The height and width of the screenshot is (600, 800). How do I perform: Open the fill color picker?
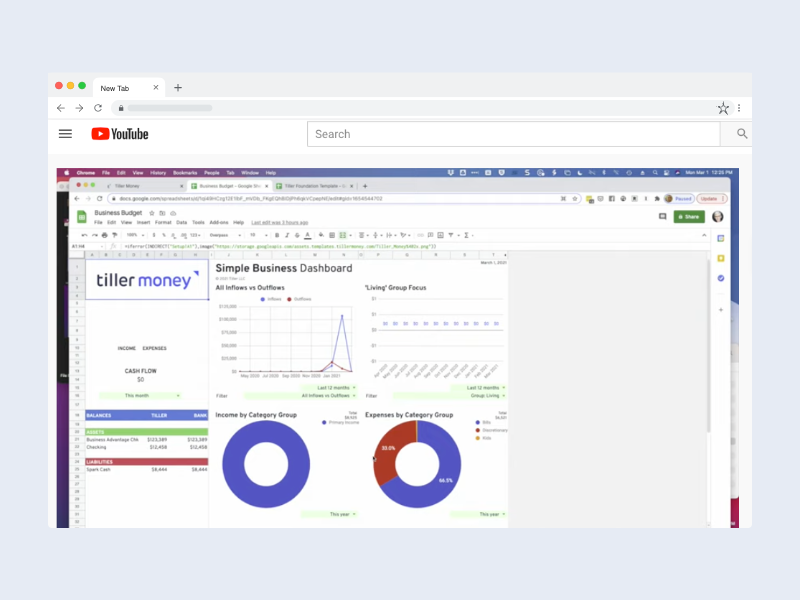pyautogui.click(x=321, y=235)
